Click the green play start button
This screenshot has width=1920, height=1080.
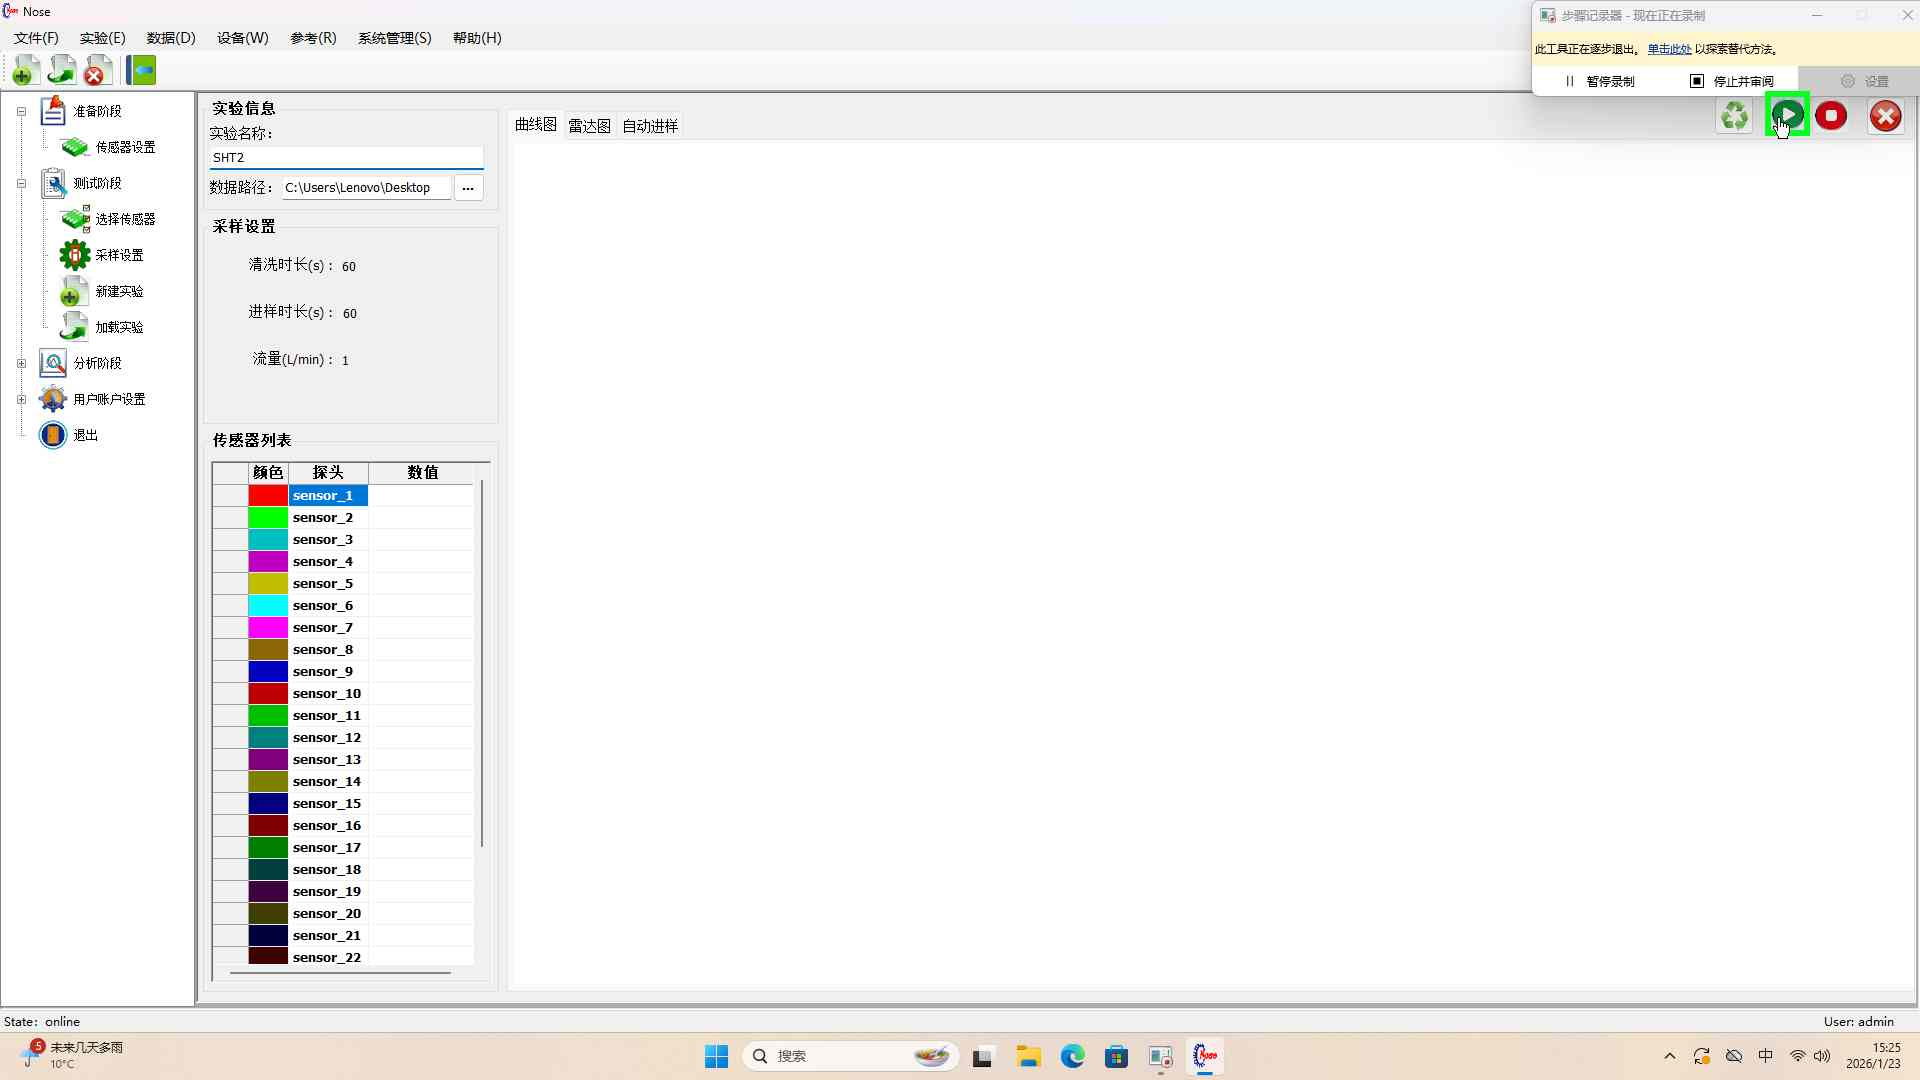point(1787,116)
